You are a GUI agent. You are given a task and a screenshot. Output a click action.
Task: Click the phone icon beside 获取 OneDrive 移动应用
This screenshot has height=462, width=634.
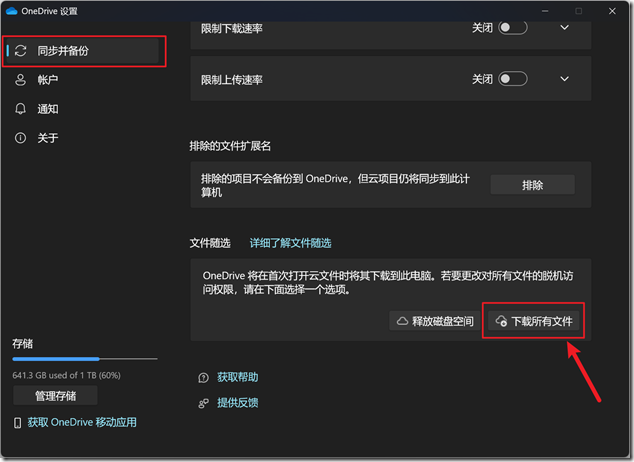(x=17, y=423)
